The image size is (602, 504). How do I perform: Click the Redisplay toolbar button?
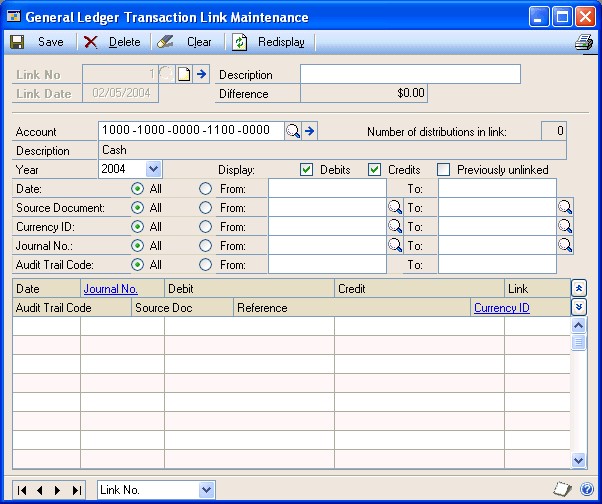(268, 42)
